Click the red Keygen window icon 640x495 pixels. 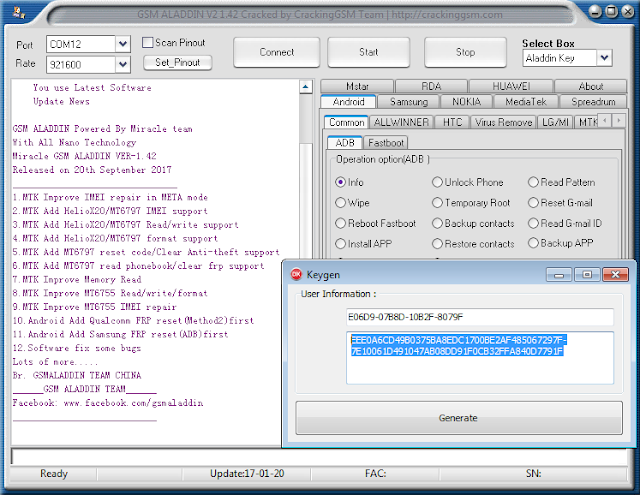(296, 274)
